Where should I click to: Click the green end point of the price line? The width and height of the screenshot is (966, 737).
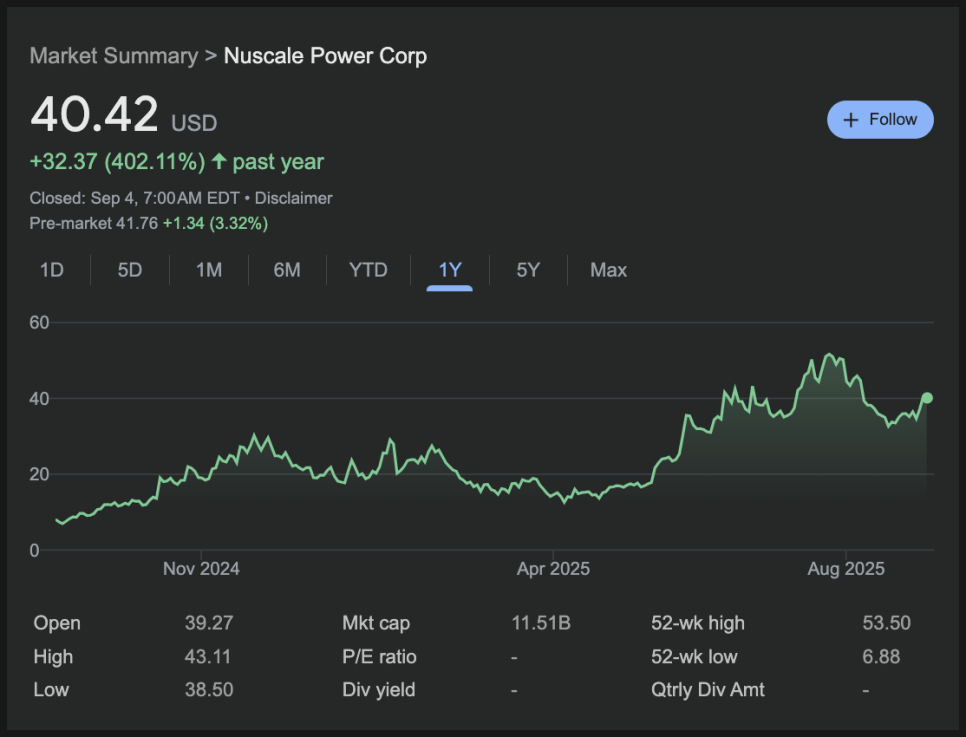(927, 398)
